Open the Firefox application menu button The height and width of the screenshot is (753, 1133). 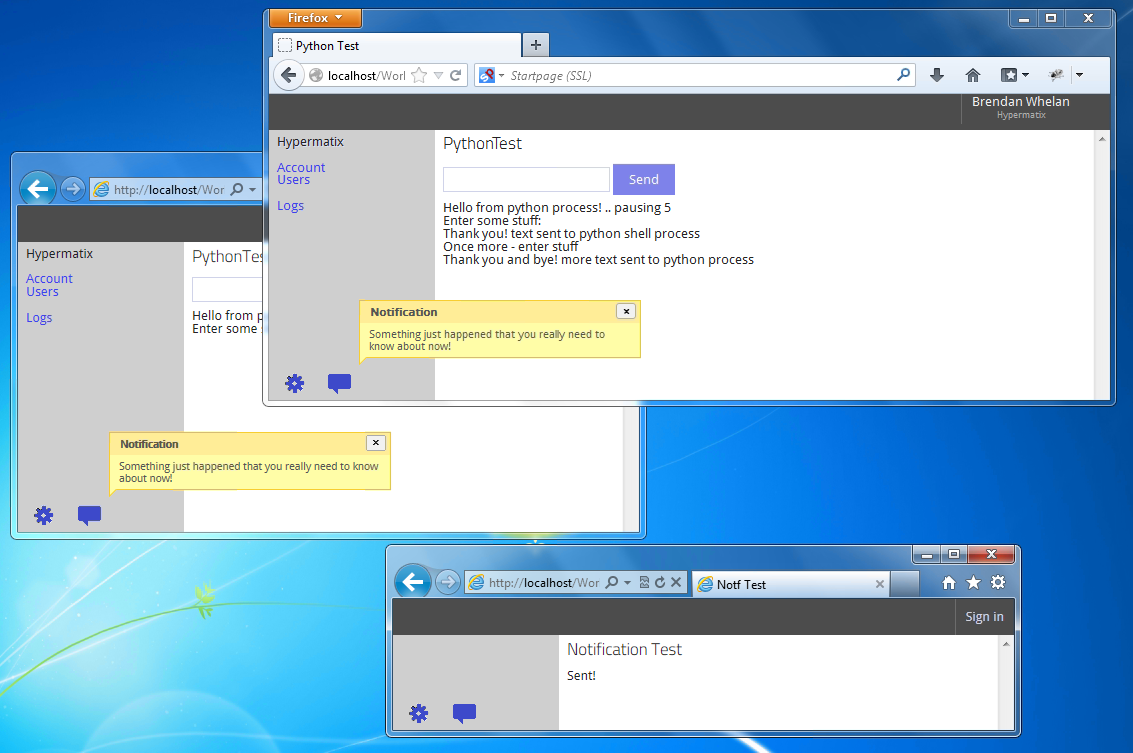[x=315, y=18]
